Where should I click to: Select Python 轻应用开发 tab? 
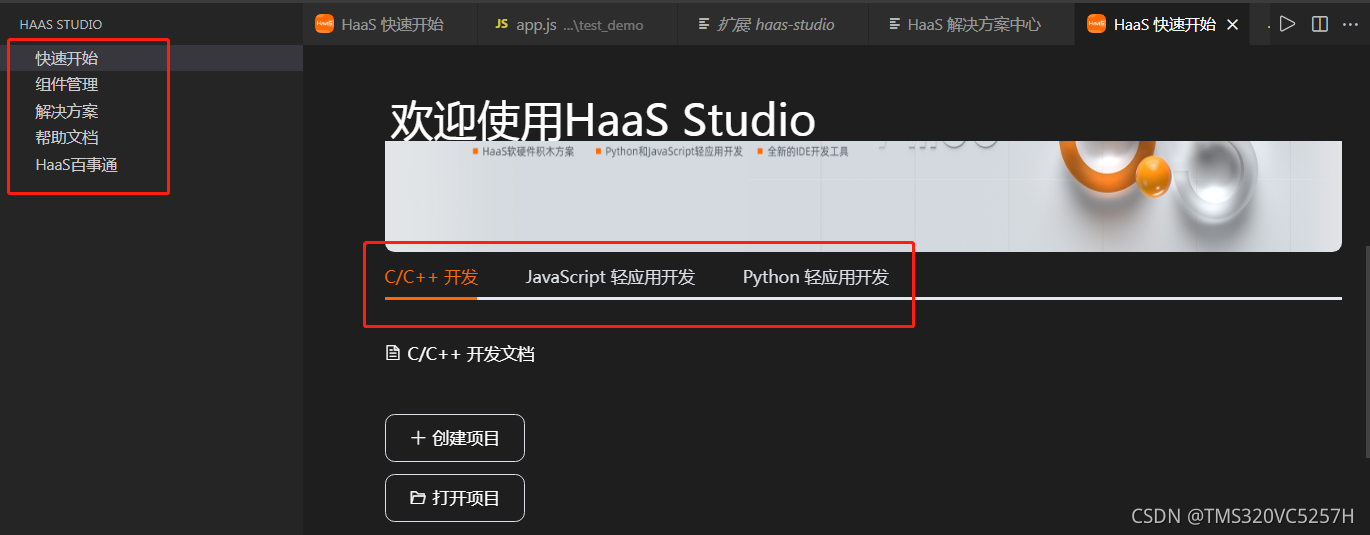coord(816,277)
